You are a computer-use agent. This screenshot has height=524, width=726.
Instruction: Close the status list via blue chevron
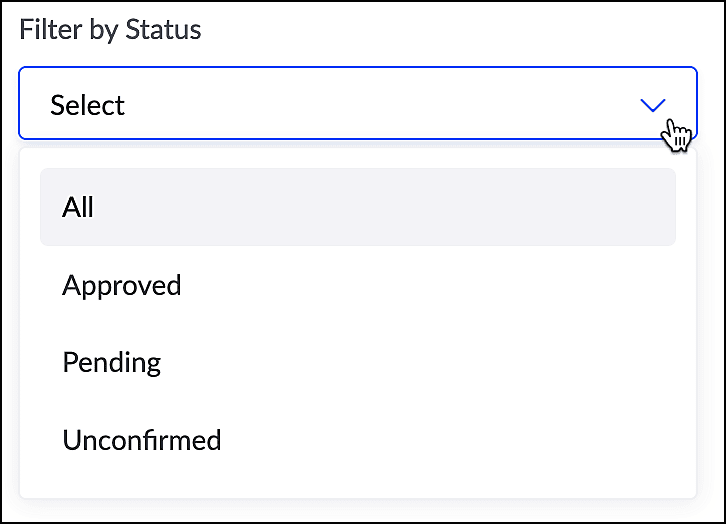coord(652,105)
